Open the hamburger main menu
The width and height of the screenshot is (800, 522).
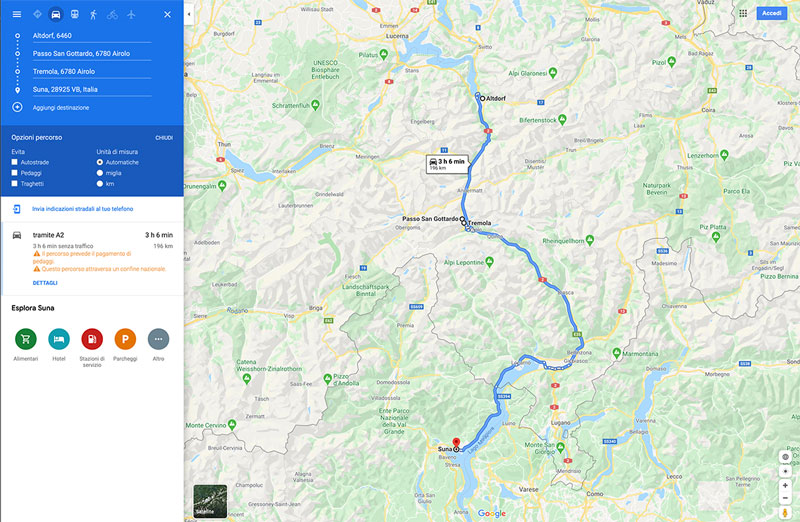point(17,14)
